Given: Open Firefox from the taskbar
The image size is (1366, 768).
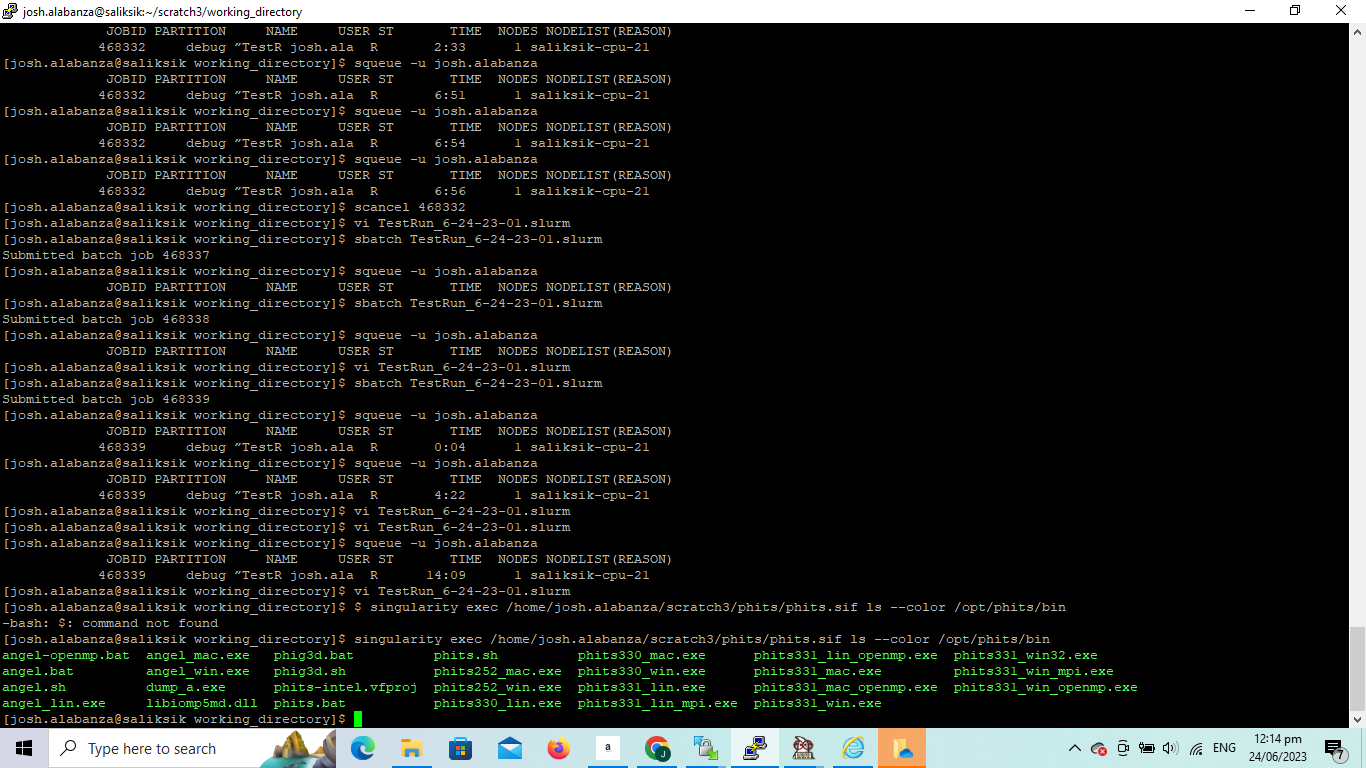Looking at the screenshot, I should tap(558, 748).
